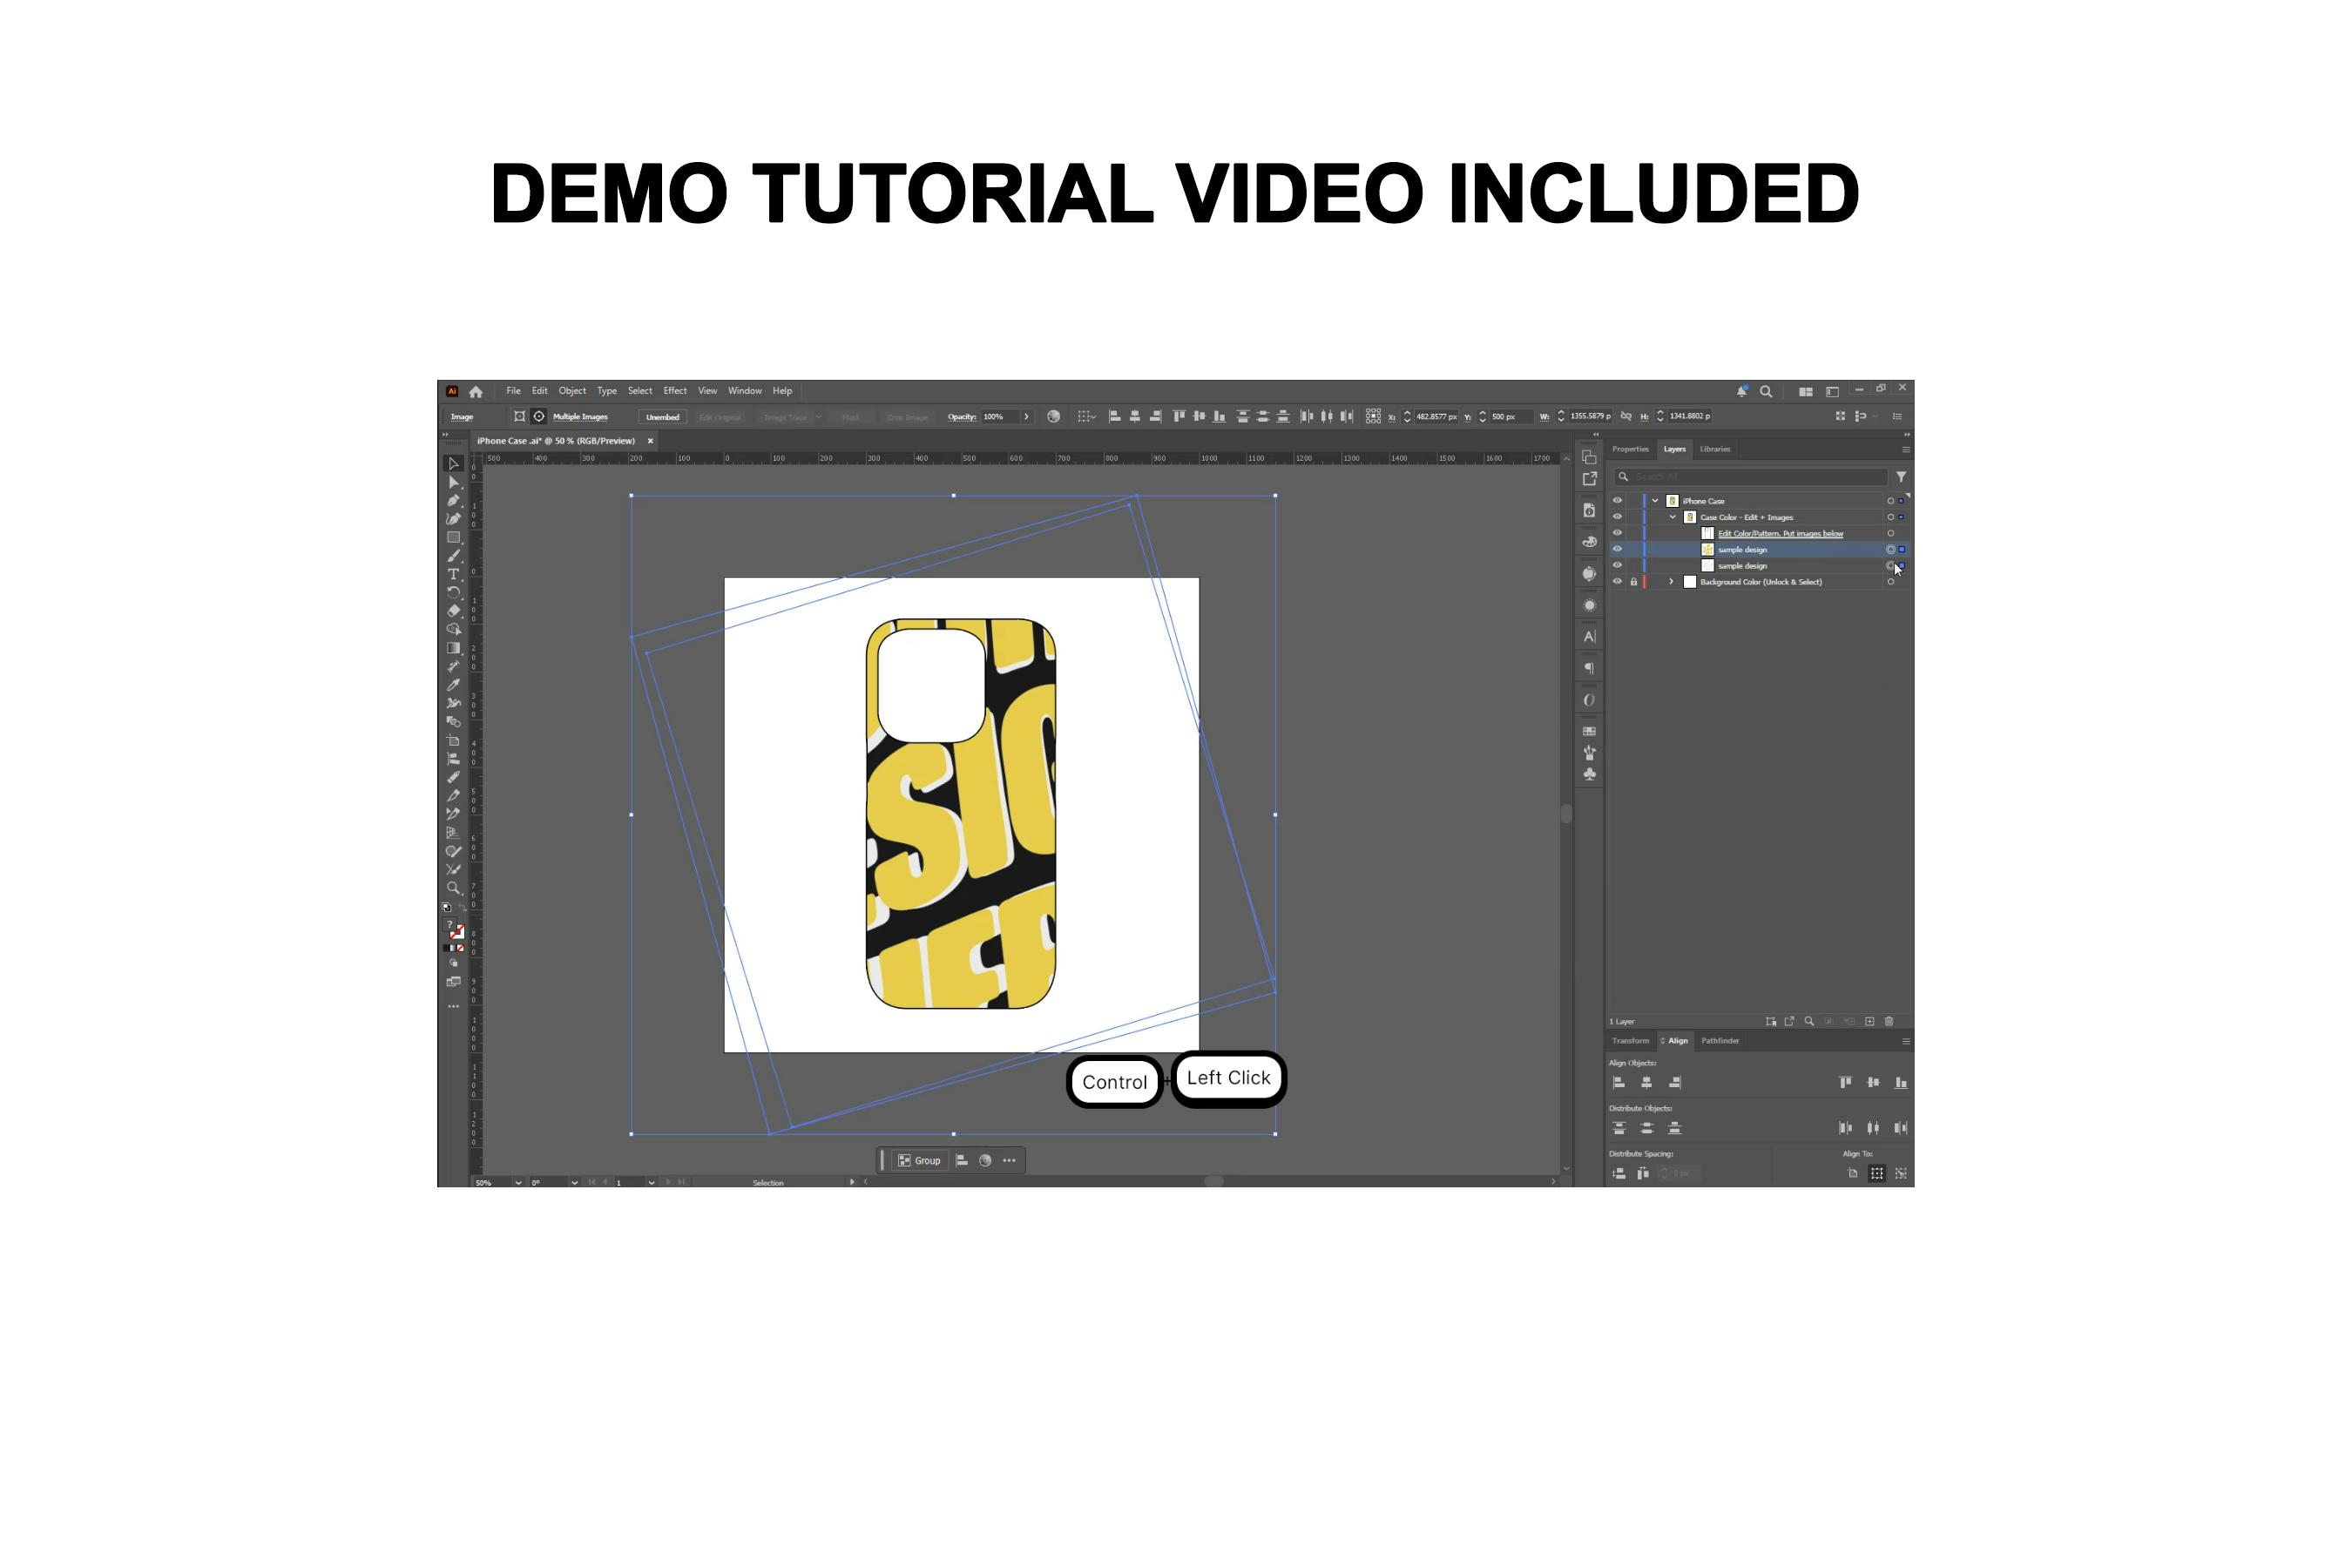Click Vertical Distribute Center icon

tap(1647, 1128)
